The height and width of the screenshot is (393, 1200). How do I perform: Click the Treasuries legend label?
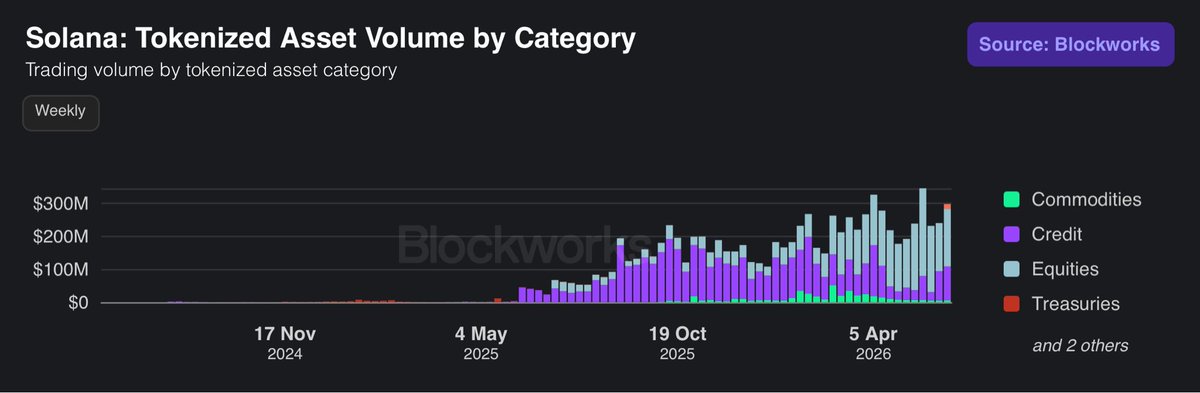pos(1075,304)
